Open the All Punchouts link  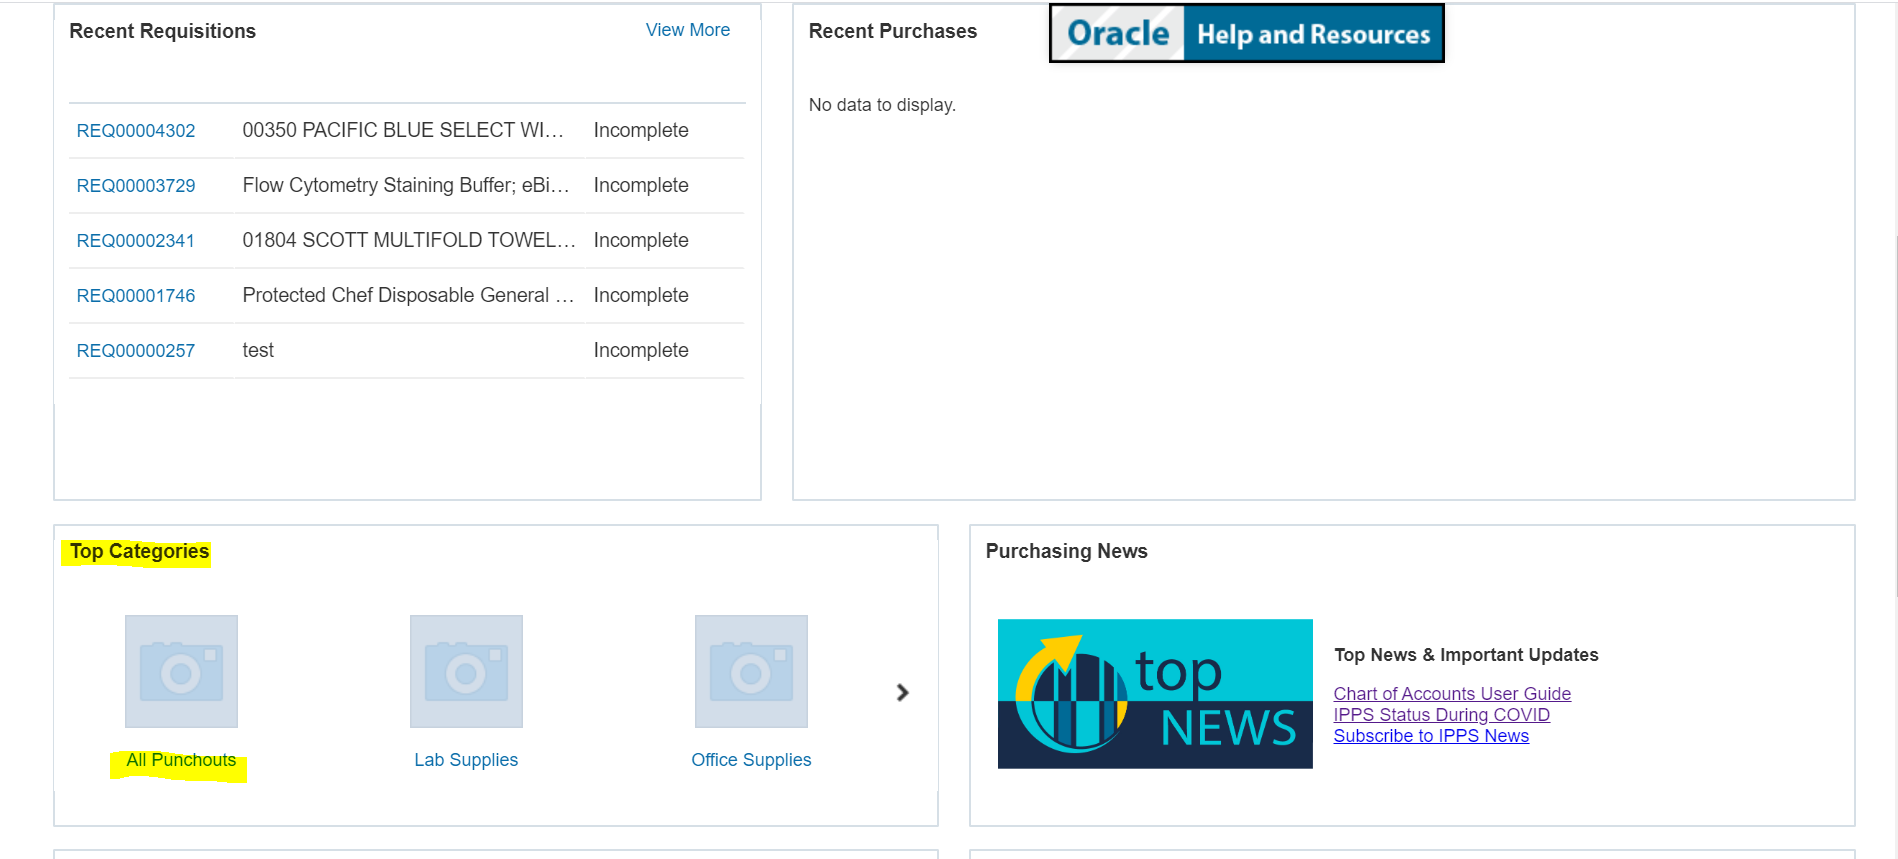pyautogui.click(x=181, y=760)
